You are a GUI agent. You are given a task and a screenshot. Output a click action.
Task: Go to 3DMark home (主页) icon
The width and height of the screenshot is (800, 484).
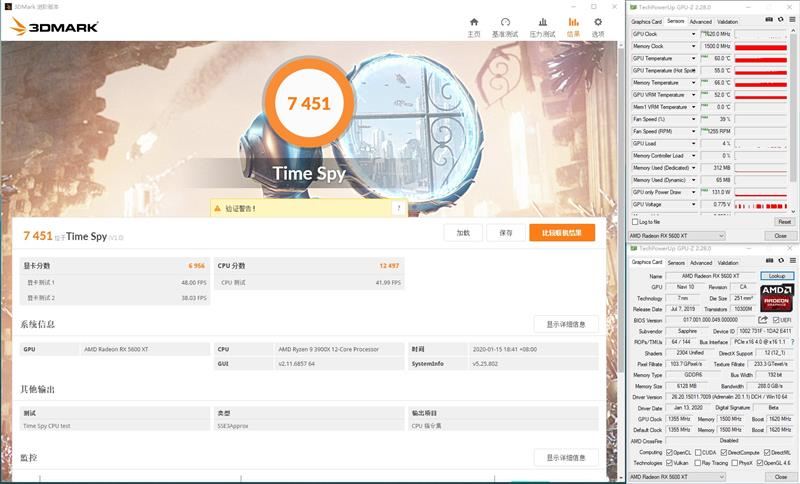(x=474, y=22)
